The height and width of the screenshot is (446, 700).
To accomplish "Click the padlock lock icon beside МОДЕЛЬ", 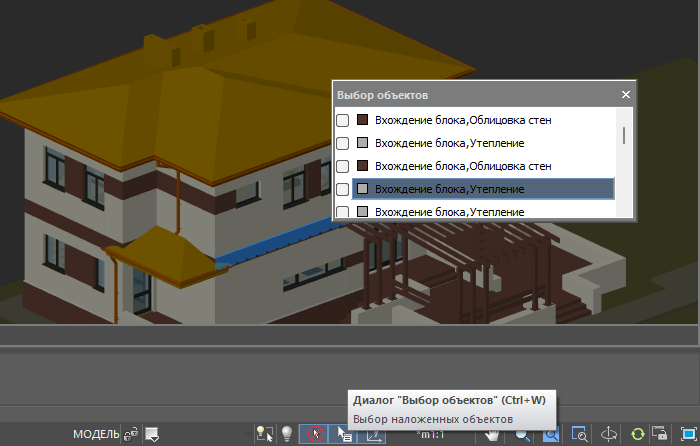I will tap(131, 434).
